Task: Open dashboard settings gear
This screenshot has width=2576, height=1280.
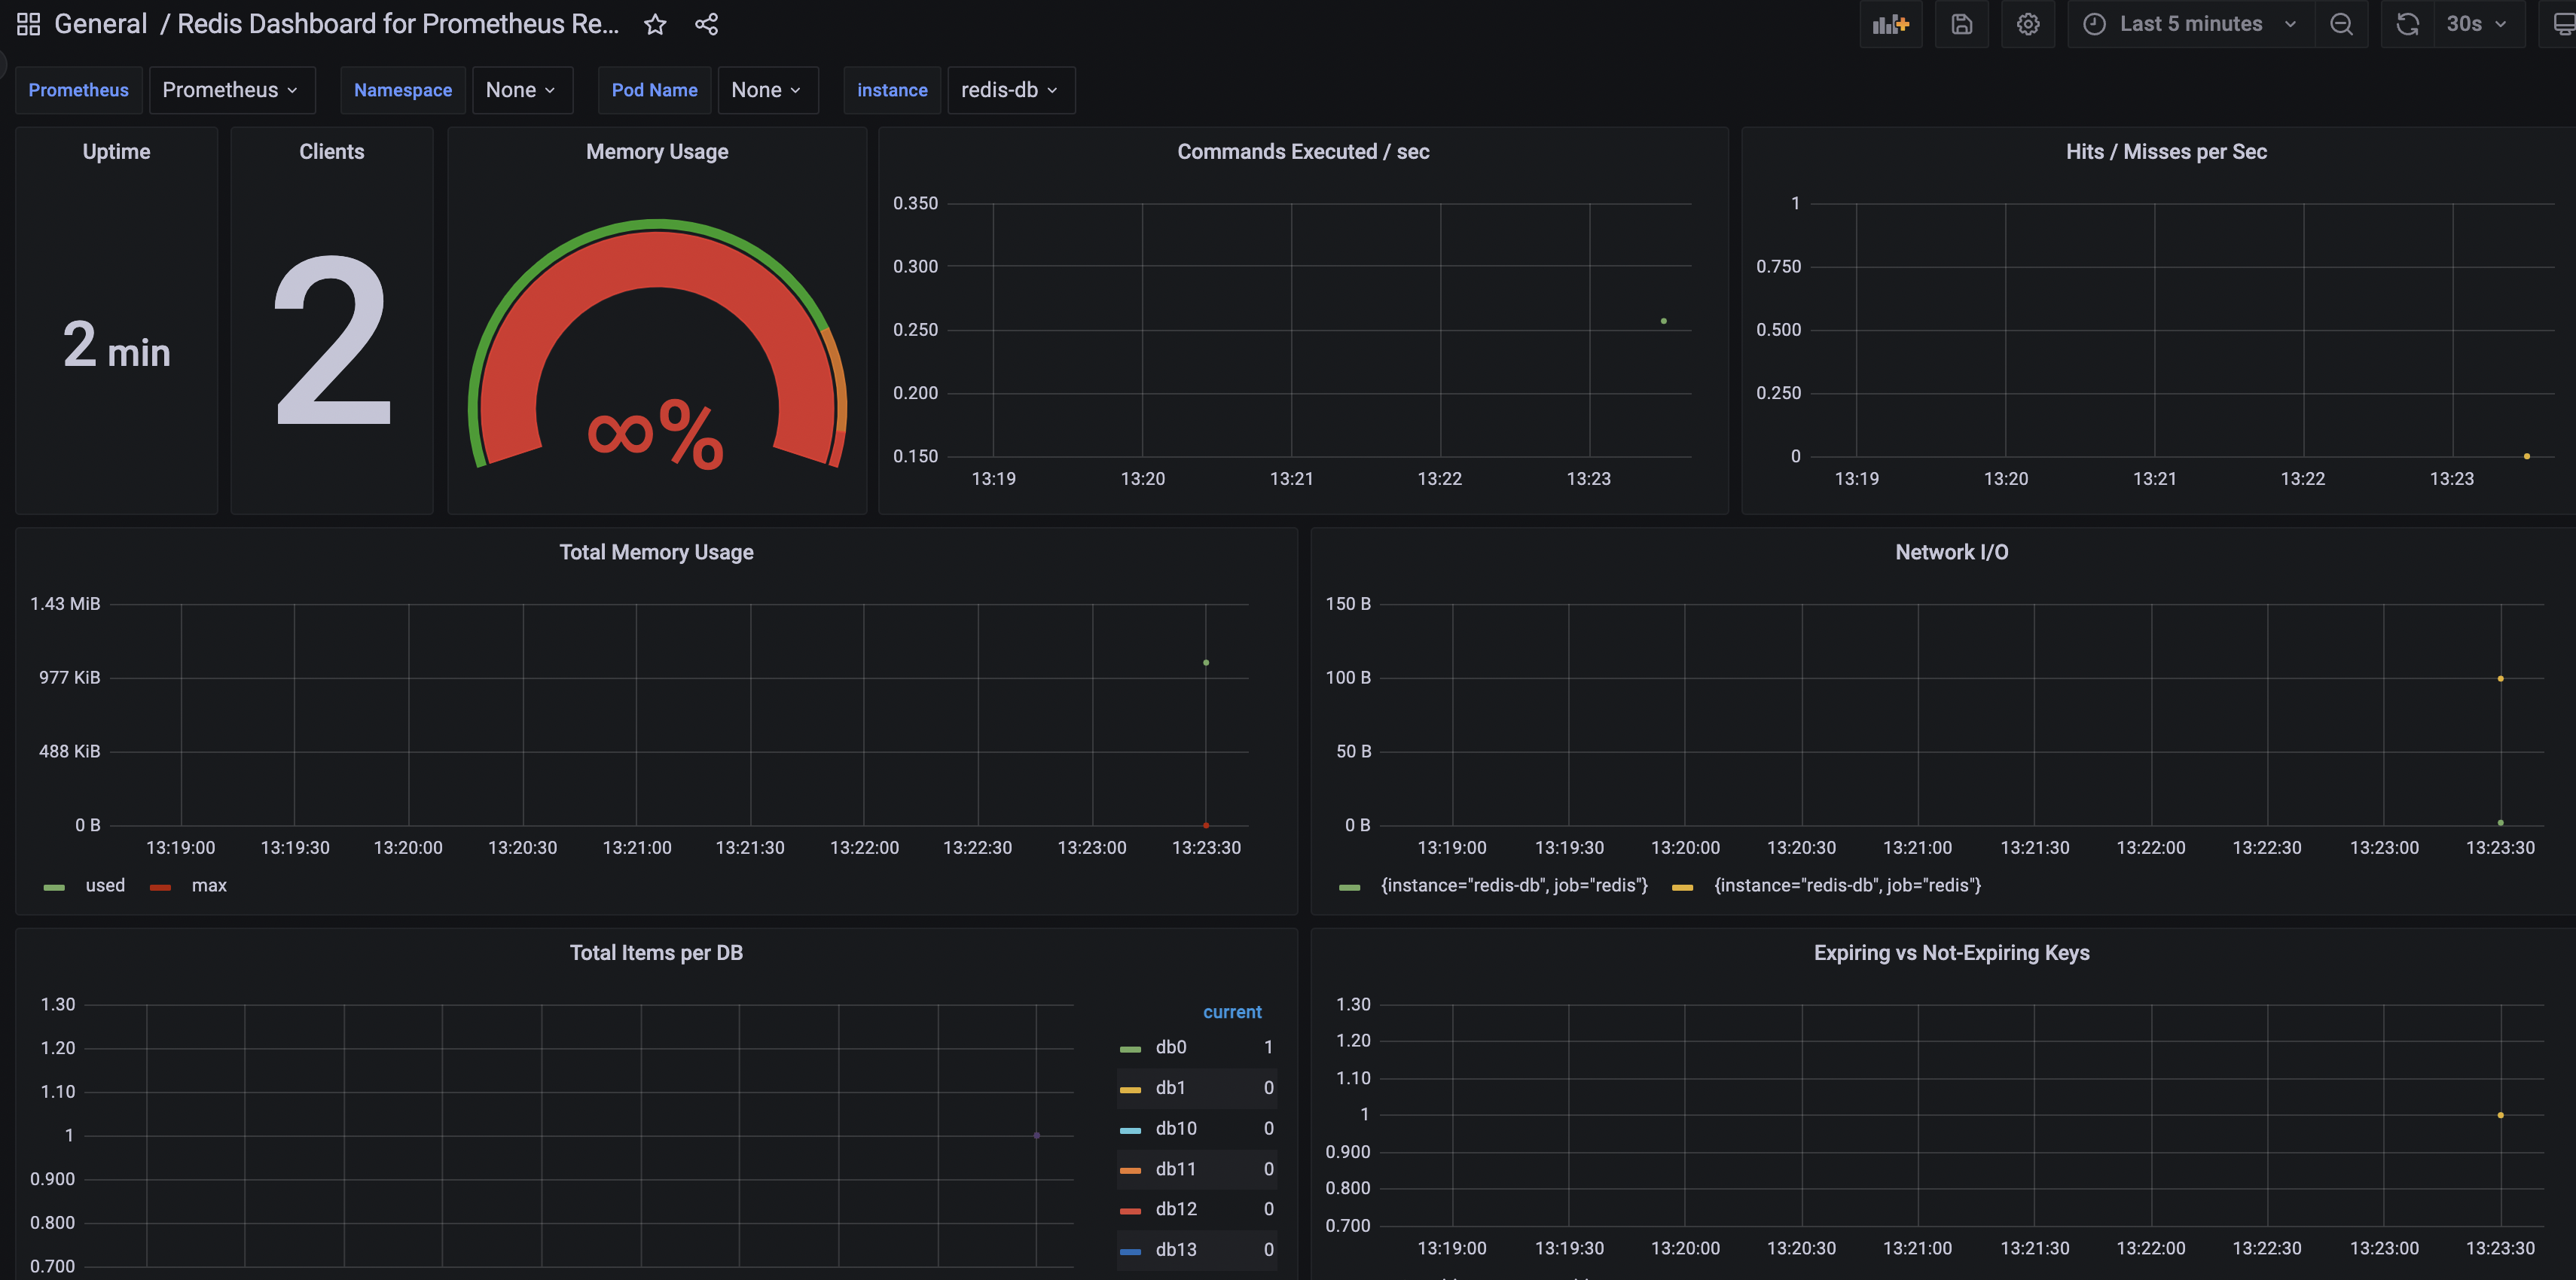Action: click(x=2027, y=24)
